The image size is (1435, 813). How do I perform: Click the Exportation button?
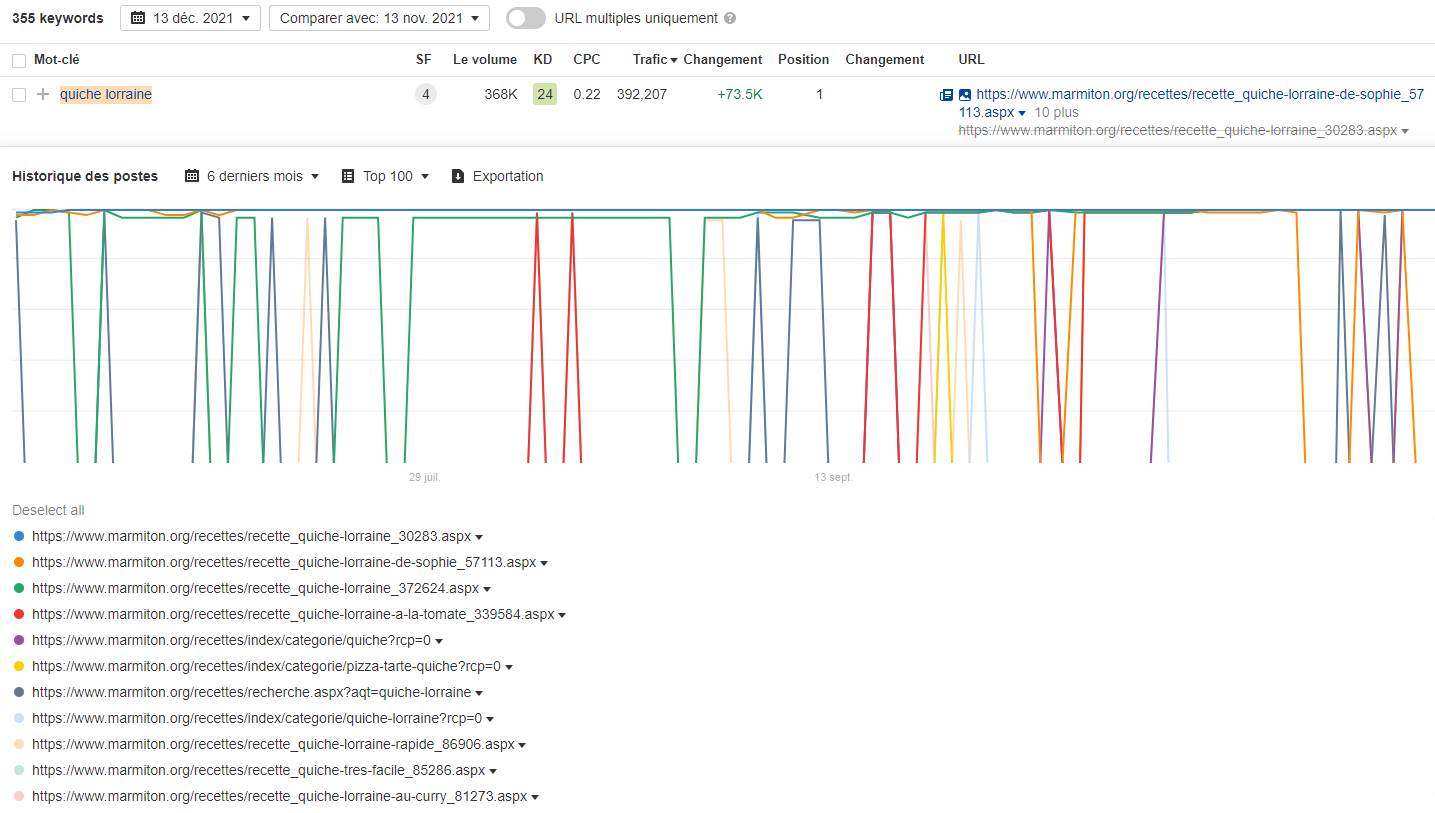pos(498,176)
